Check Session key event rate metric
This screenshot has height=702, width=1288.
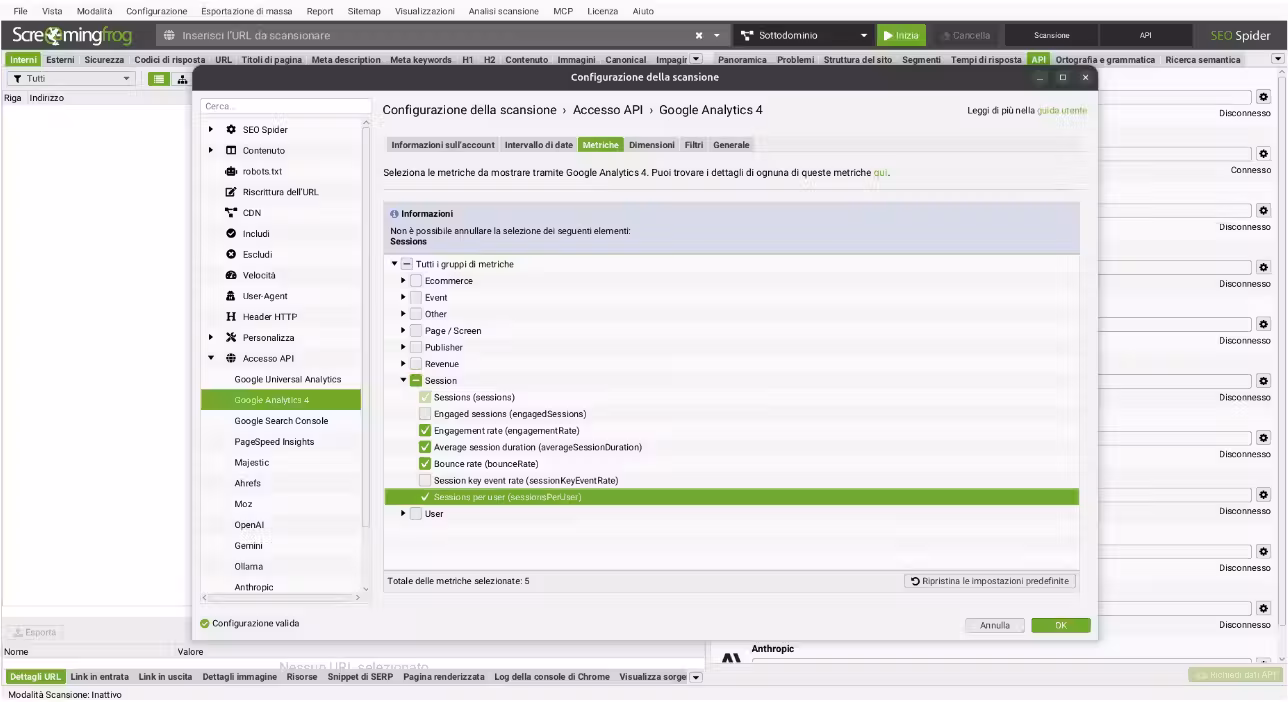point(426,481)
